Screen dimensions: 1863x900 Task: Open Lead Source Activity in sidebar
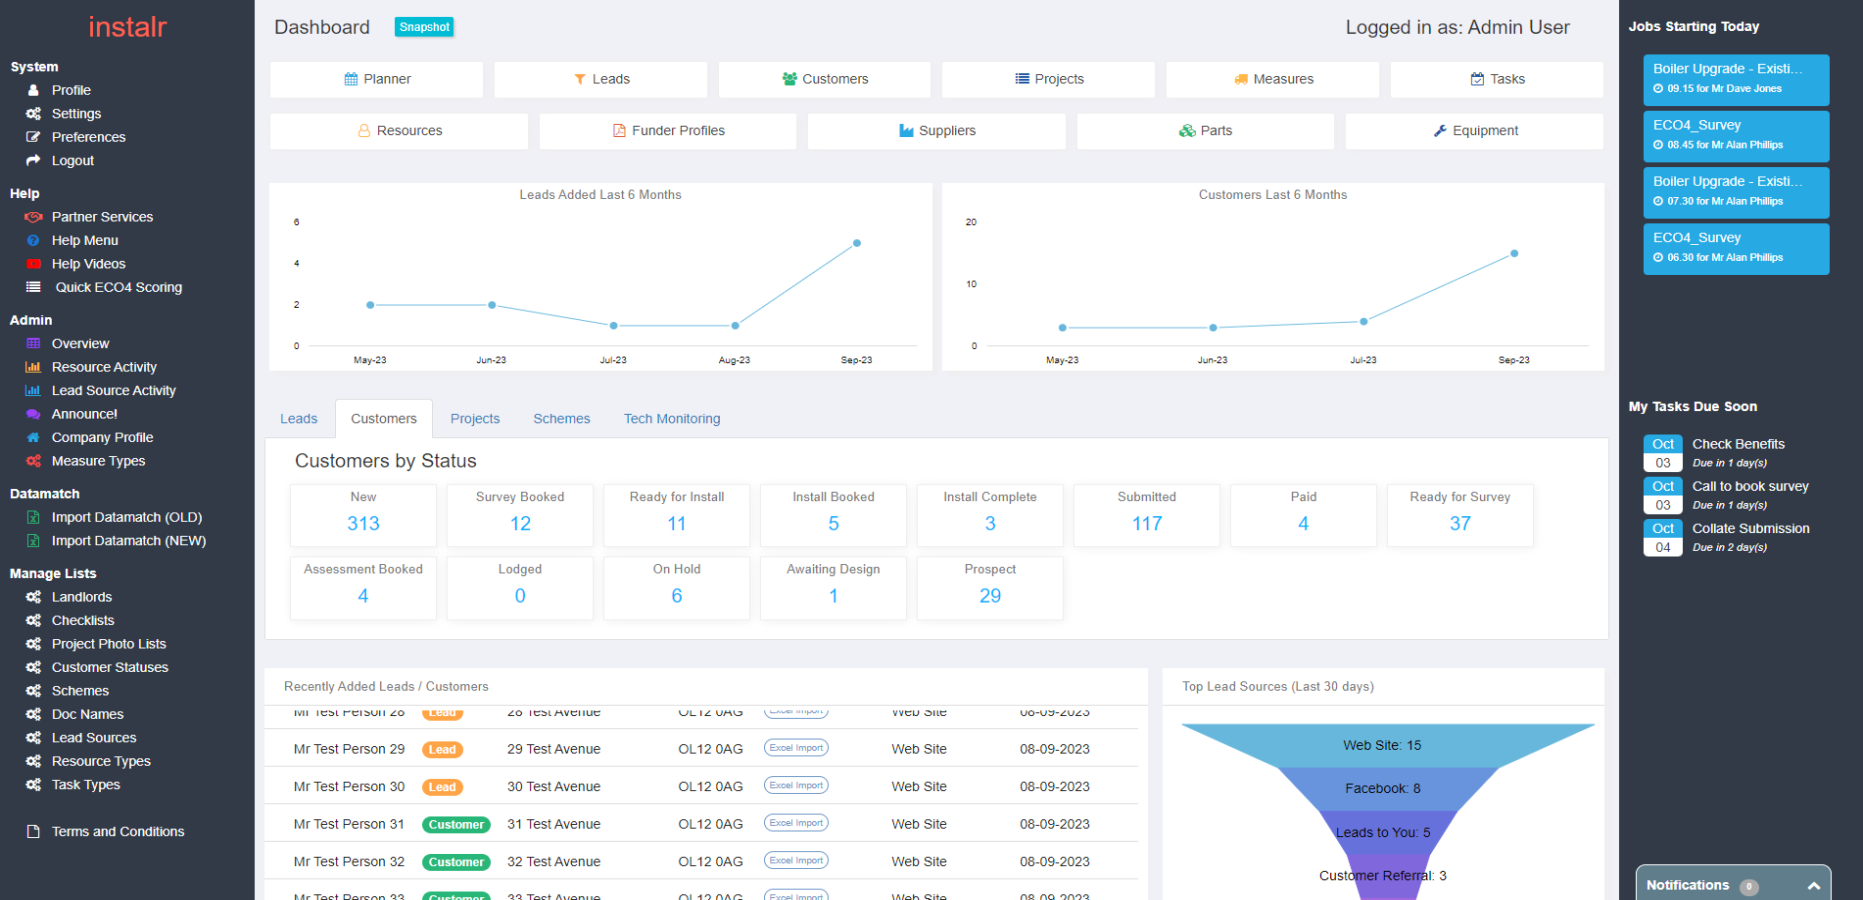pyautogui.click(x=113, y=391)
